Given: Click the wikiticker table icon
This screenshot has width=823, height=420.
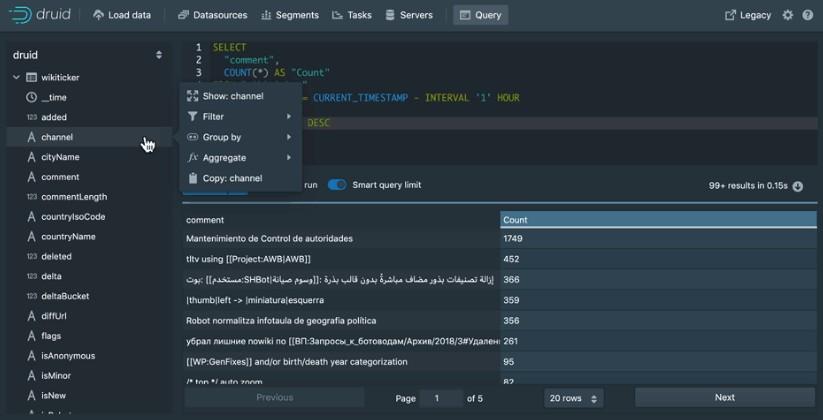Looking at the screenshot, I should coord(31,77).
